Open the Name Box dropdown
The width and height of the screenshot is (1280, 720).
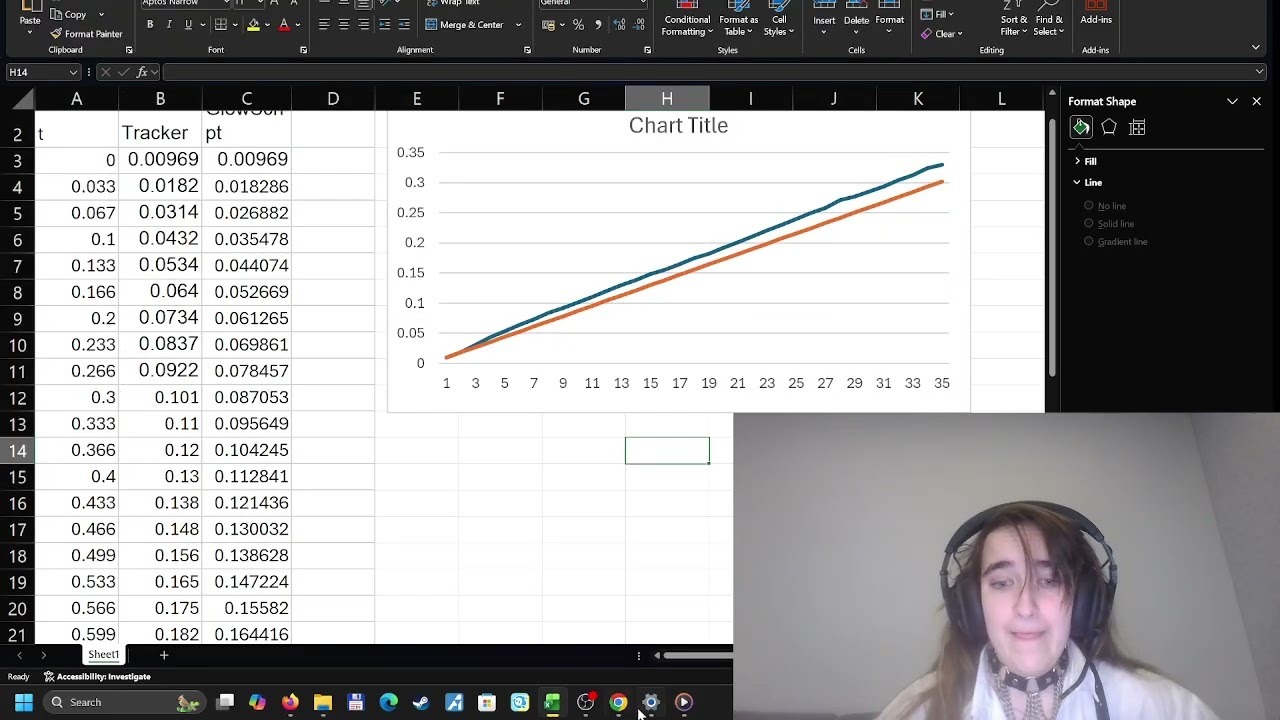pyautogui.click(x=73, y=72)
